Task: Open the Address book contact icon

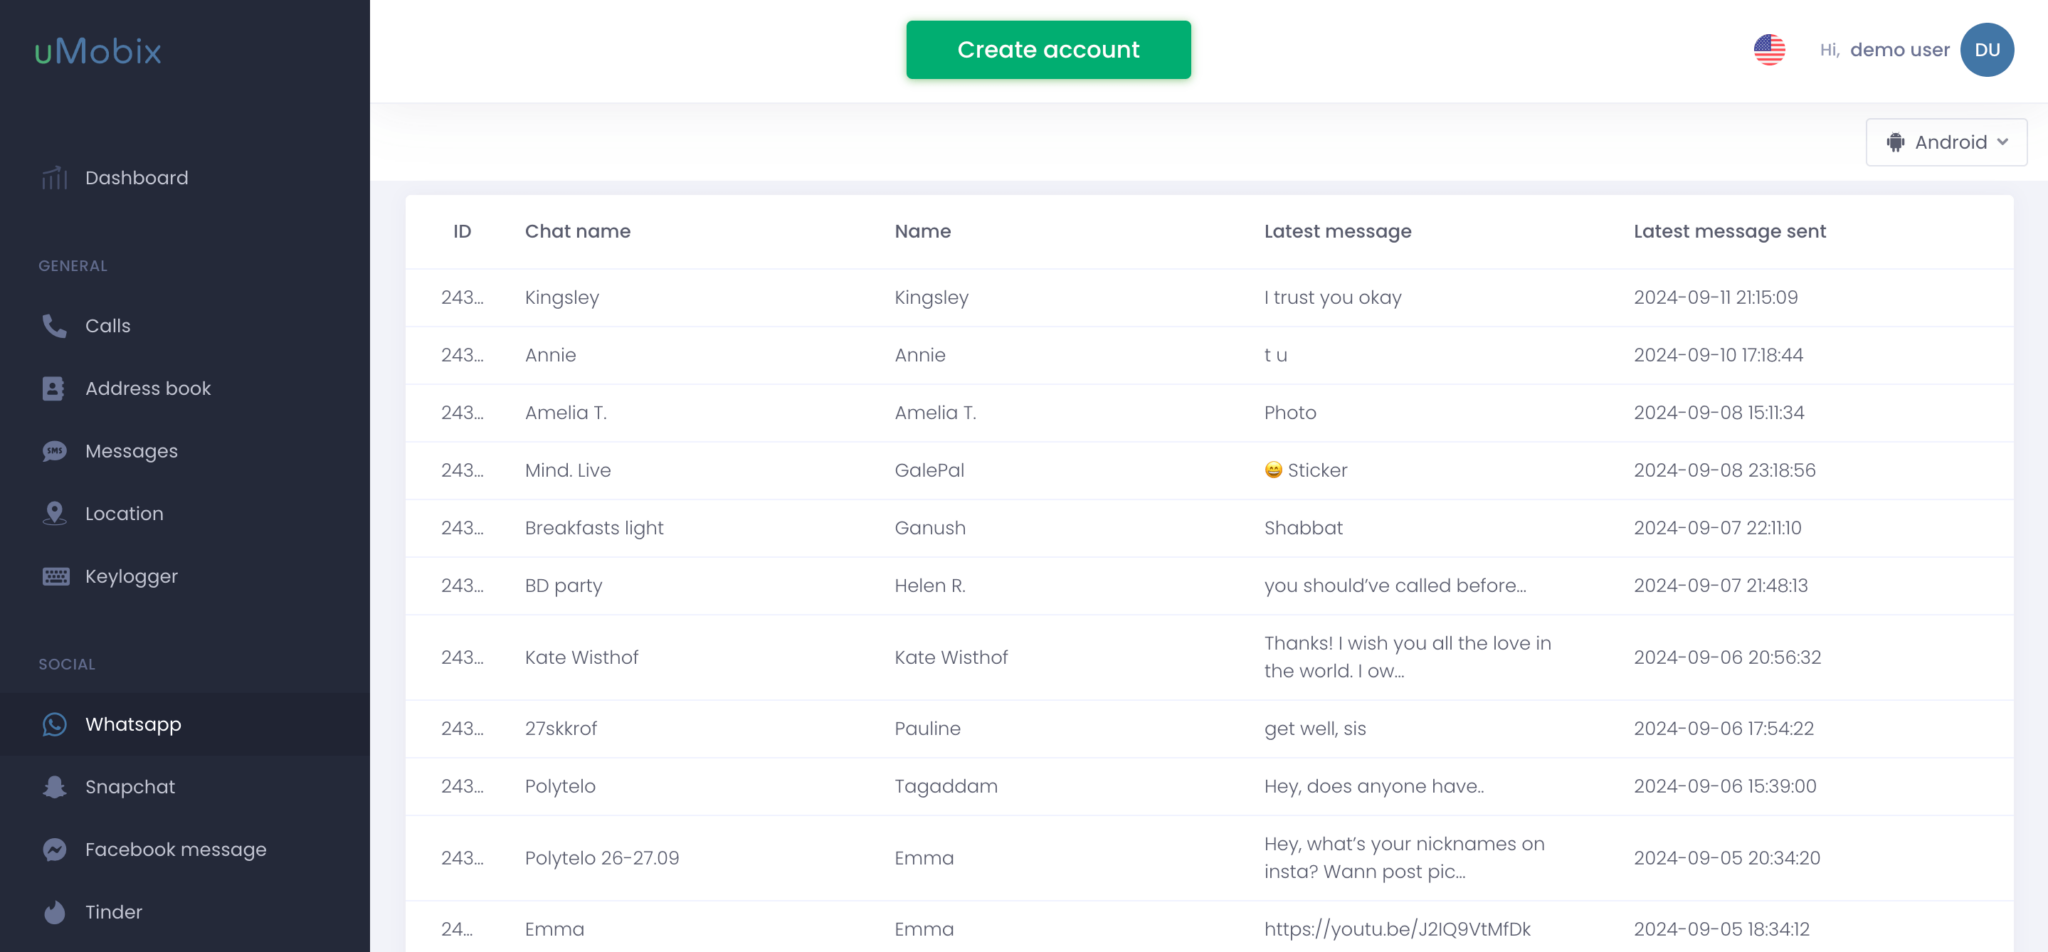Action: 53,388
